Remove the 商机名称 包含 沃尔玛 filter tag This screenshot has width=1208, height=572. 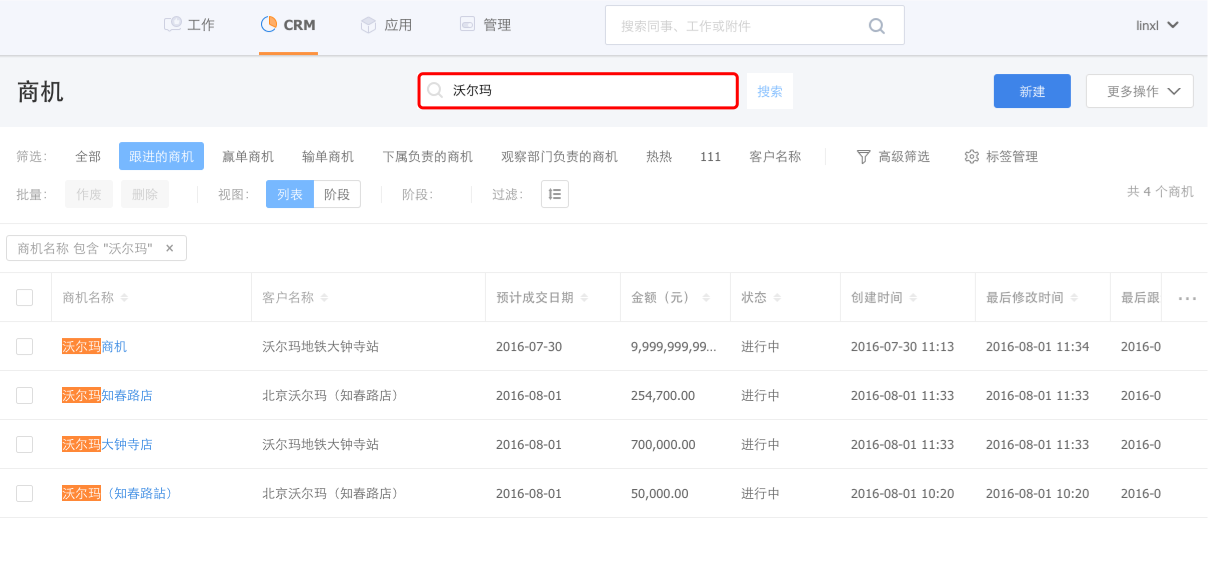coord(170,248)
